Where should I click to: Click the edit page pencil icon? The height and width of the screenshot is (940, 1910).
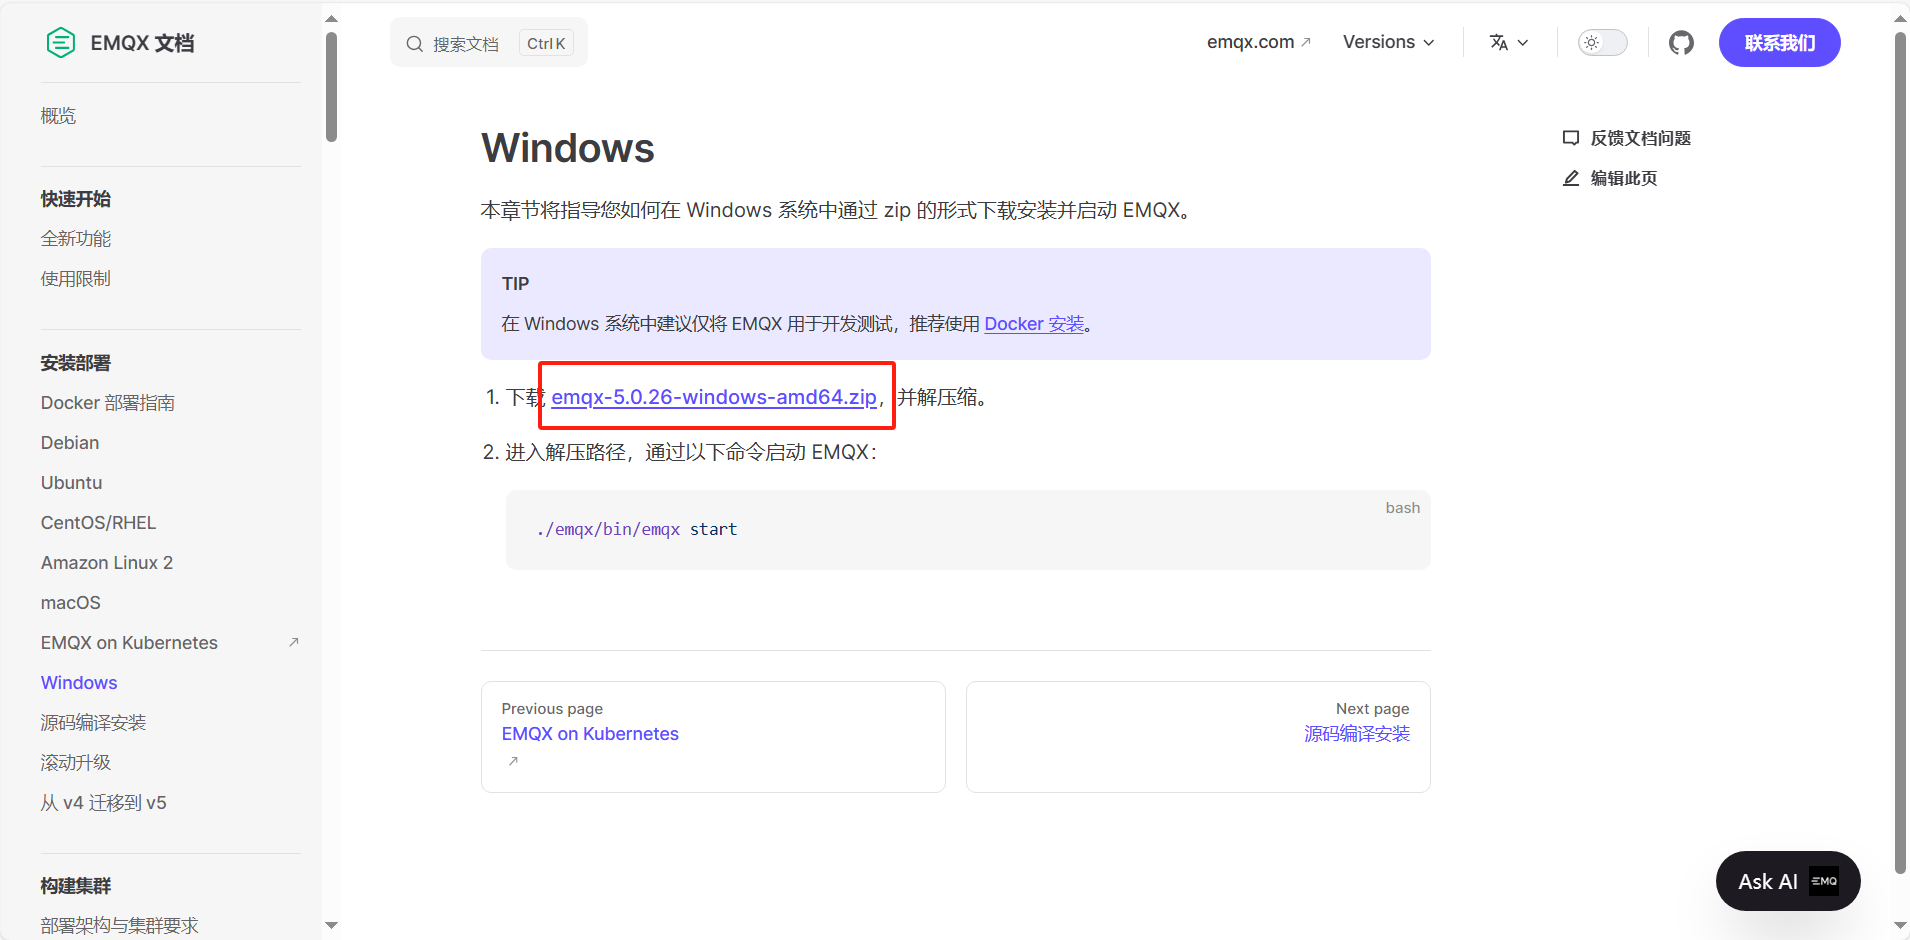pyautogui.click(x=1571, y=178)
